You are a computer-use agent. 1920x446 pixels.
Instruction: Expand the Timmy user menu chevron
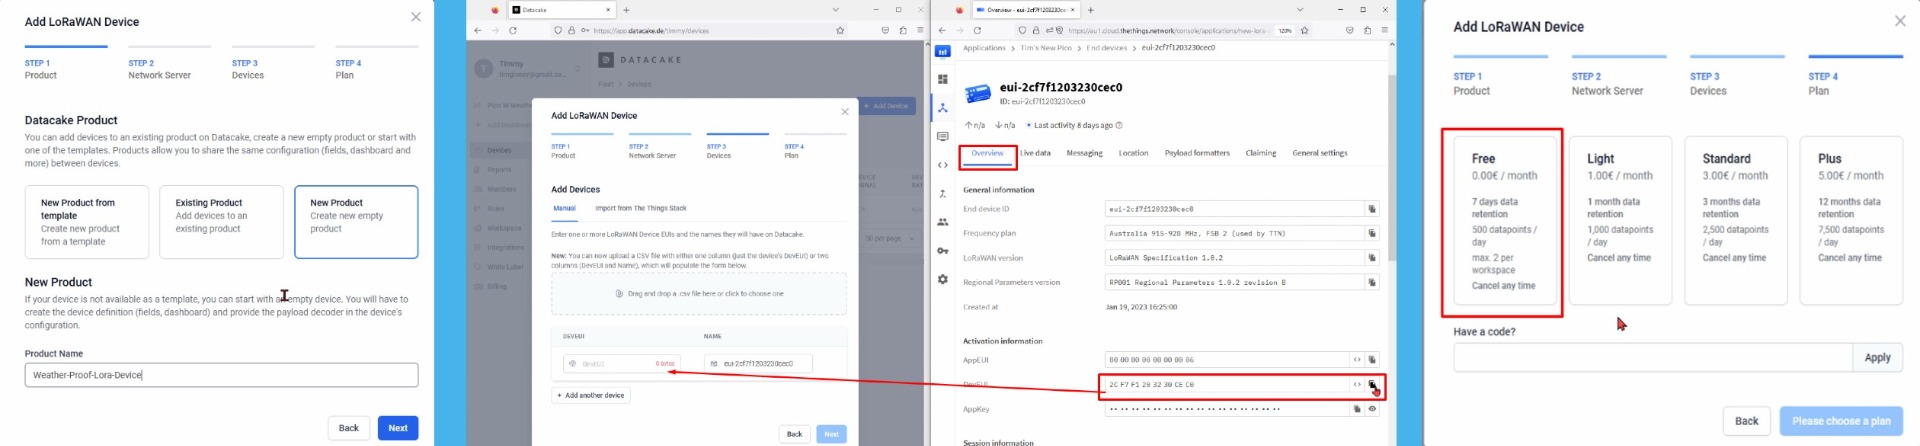pos(578,69)
